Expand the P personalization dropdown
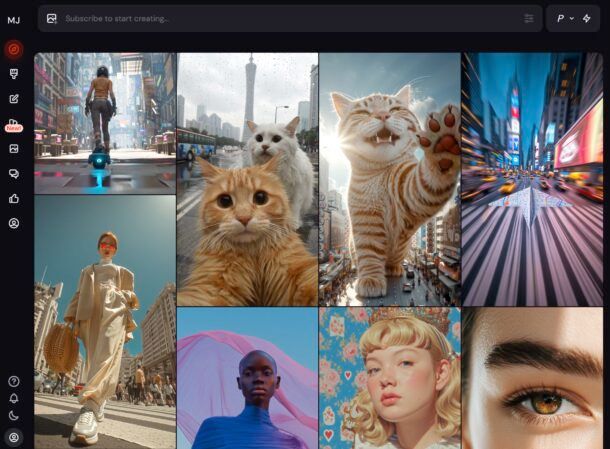 pyautogui.click(x=565, y=18)
